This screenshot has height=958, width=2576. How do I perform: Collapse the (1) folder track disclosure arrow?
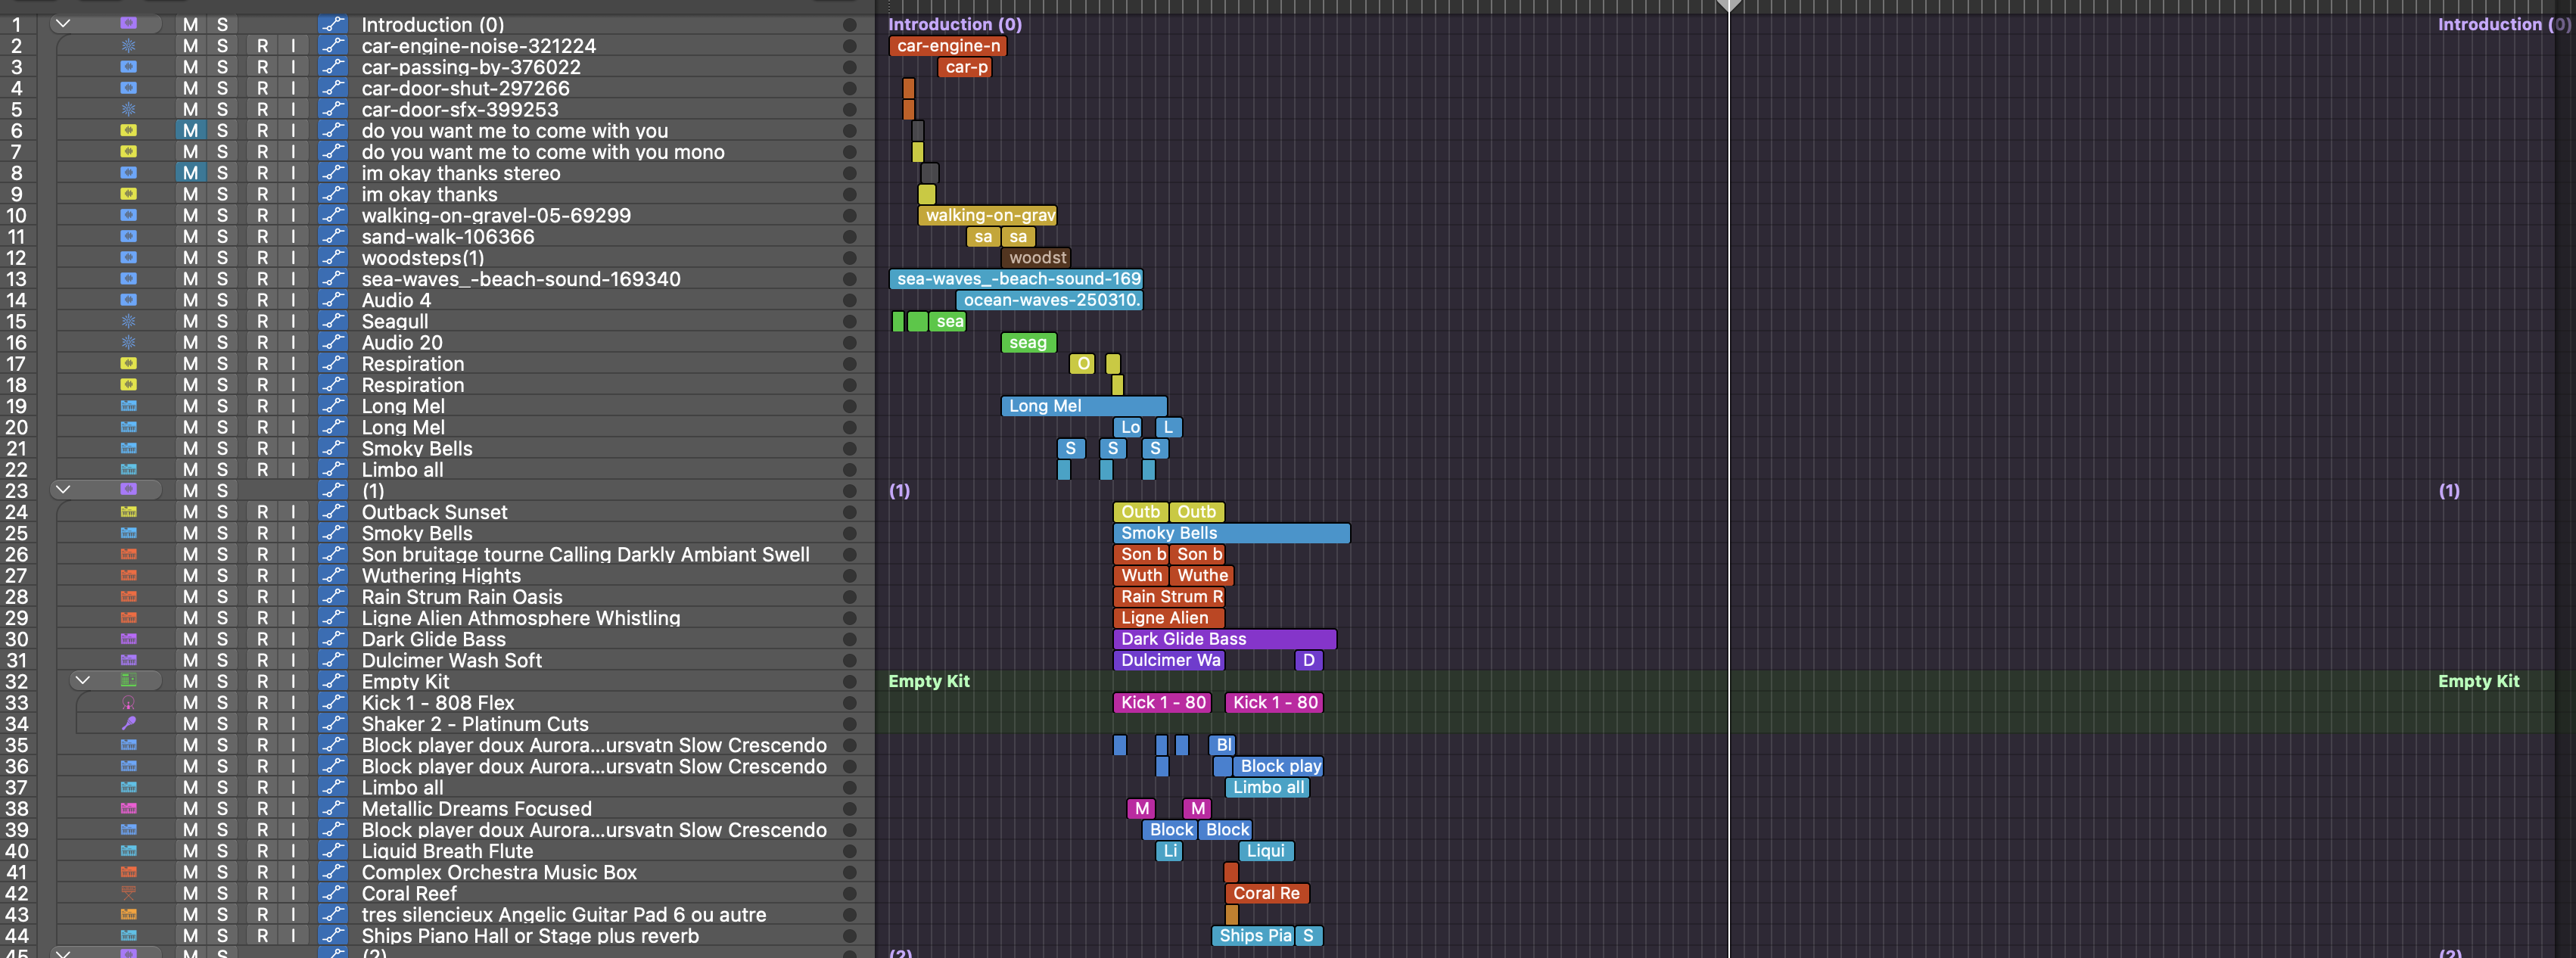[x=63, y=490]
